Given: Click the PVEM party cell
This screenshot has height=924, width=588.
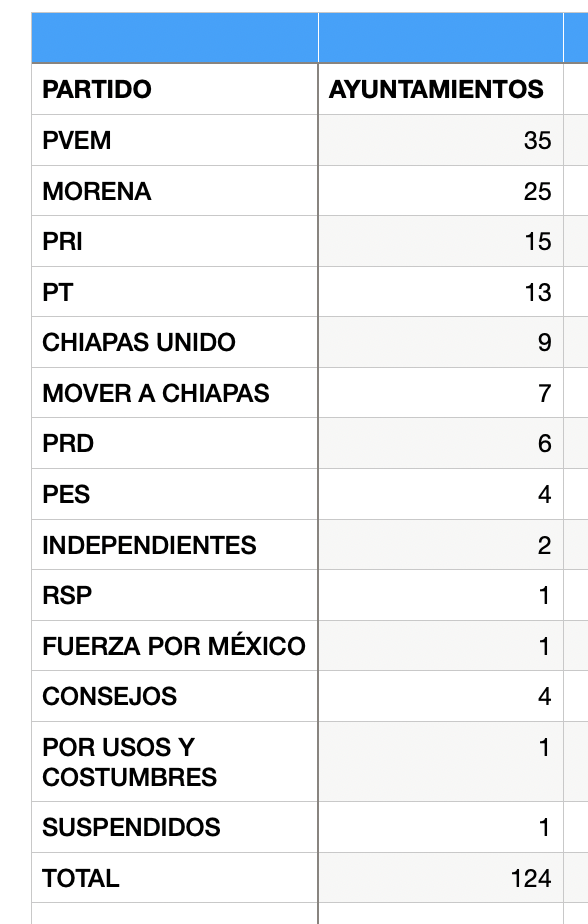Looking at the screenshot, I should click(174, 140).
